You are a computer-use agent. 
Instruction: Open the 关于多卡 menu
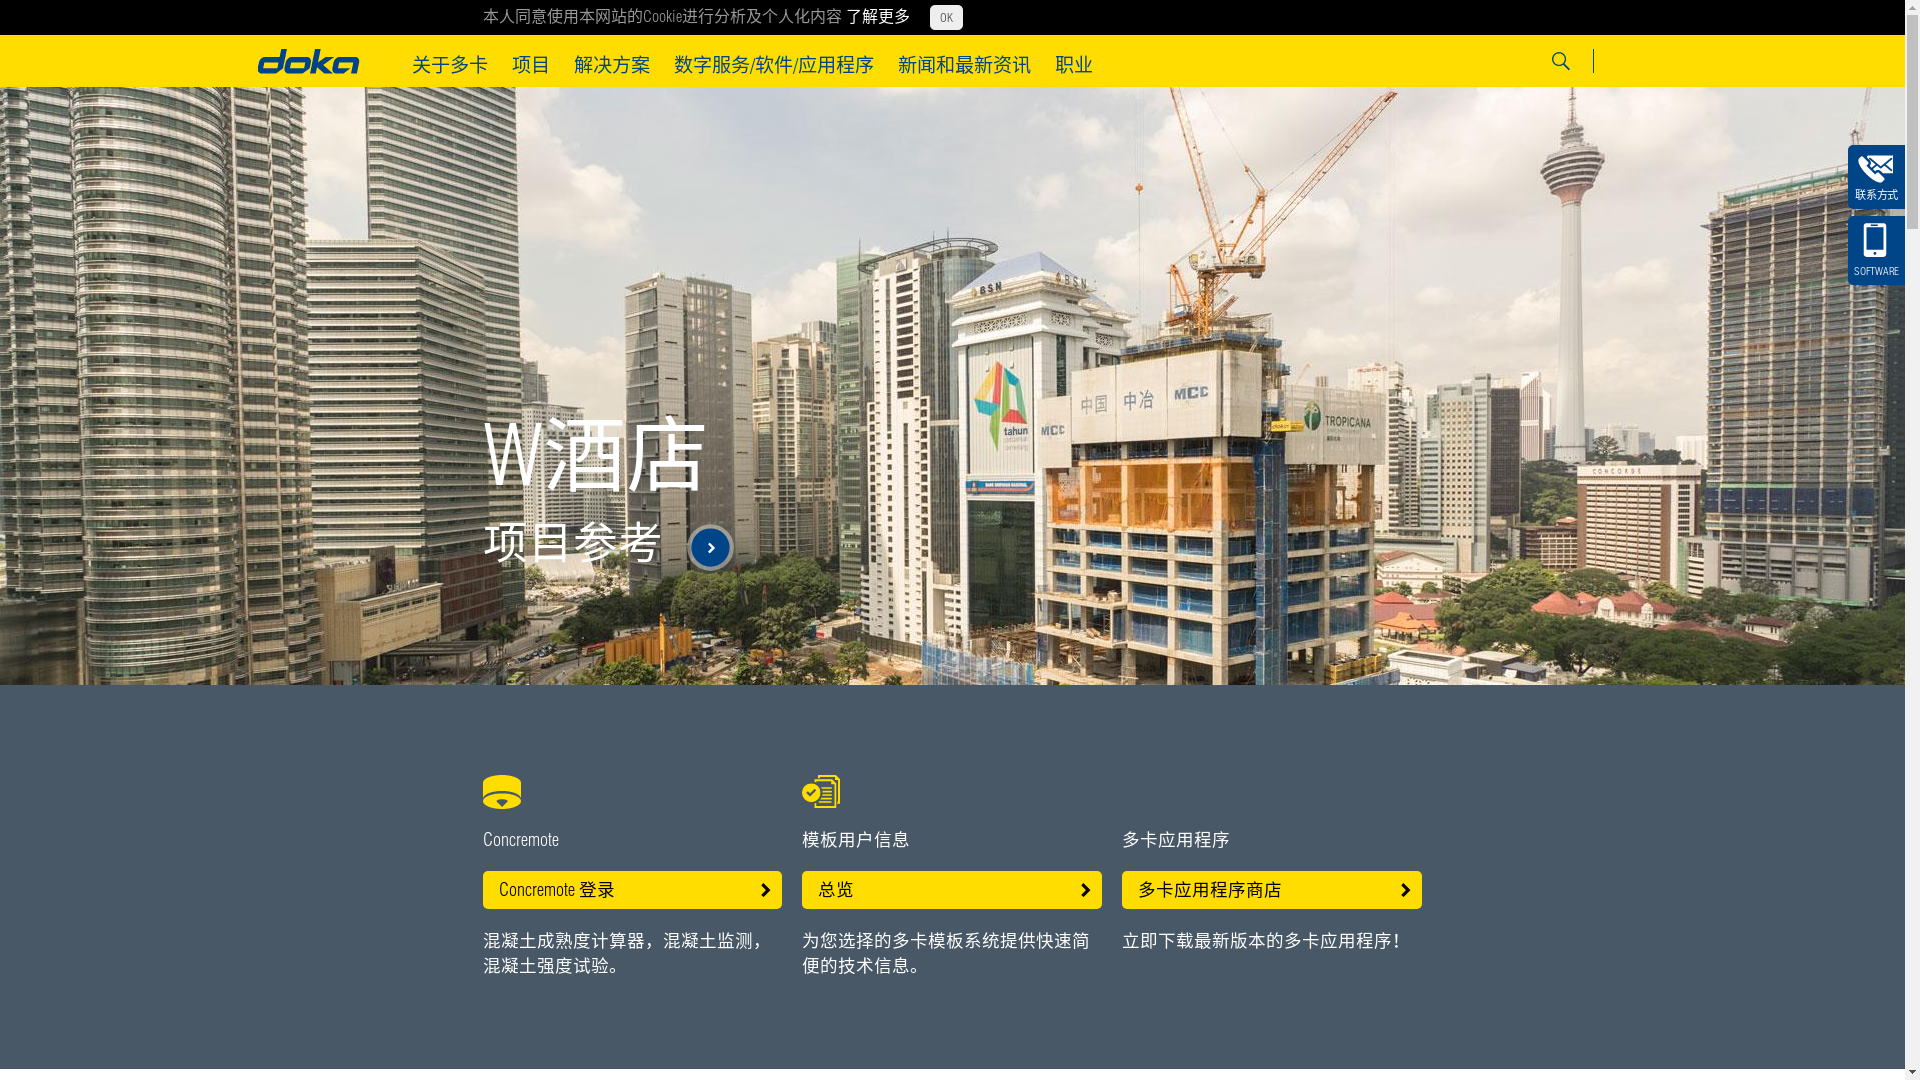[x=450, y=64]
